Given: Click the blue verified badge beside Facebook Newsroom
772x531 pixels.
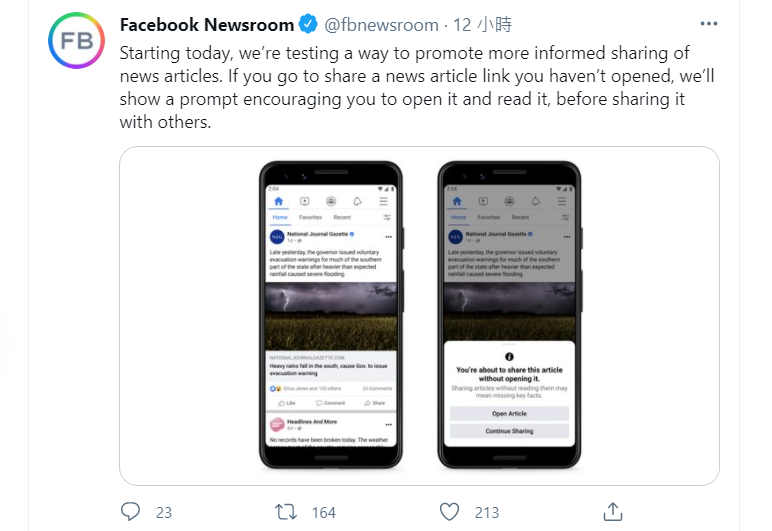Looking at the screenshot, I should coord(311,24).
